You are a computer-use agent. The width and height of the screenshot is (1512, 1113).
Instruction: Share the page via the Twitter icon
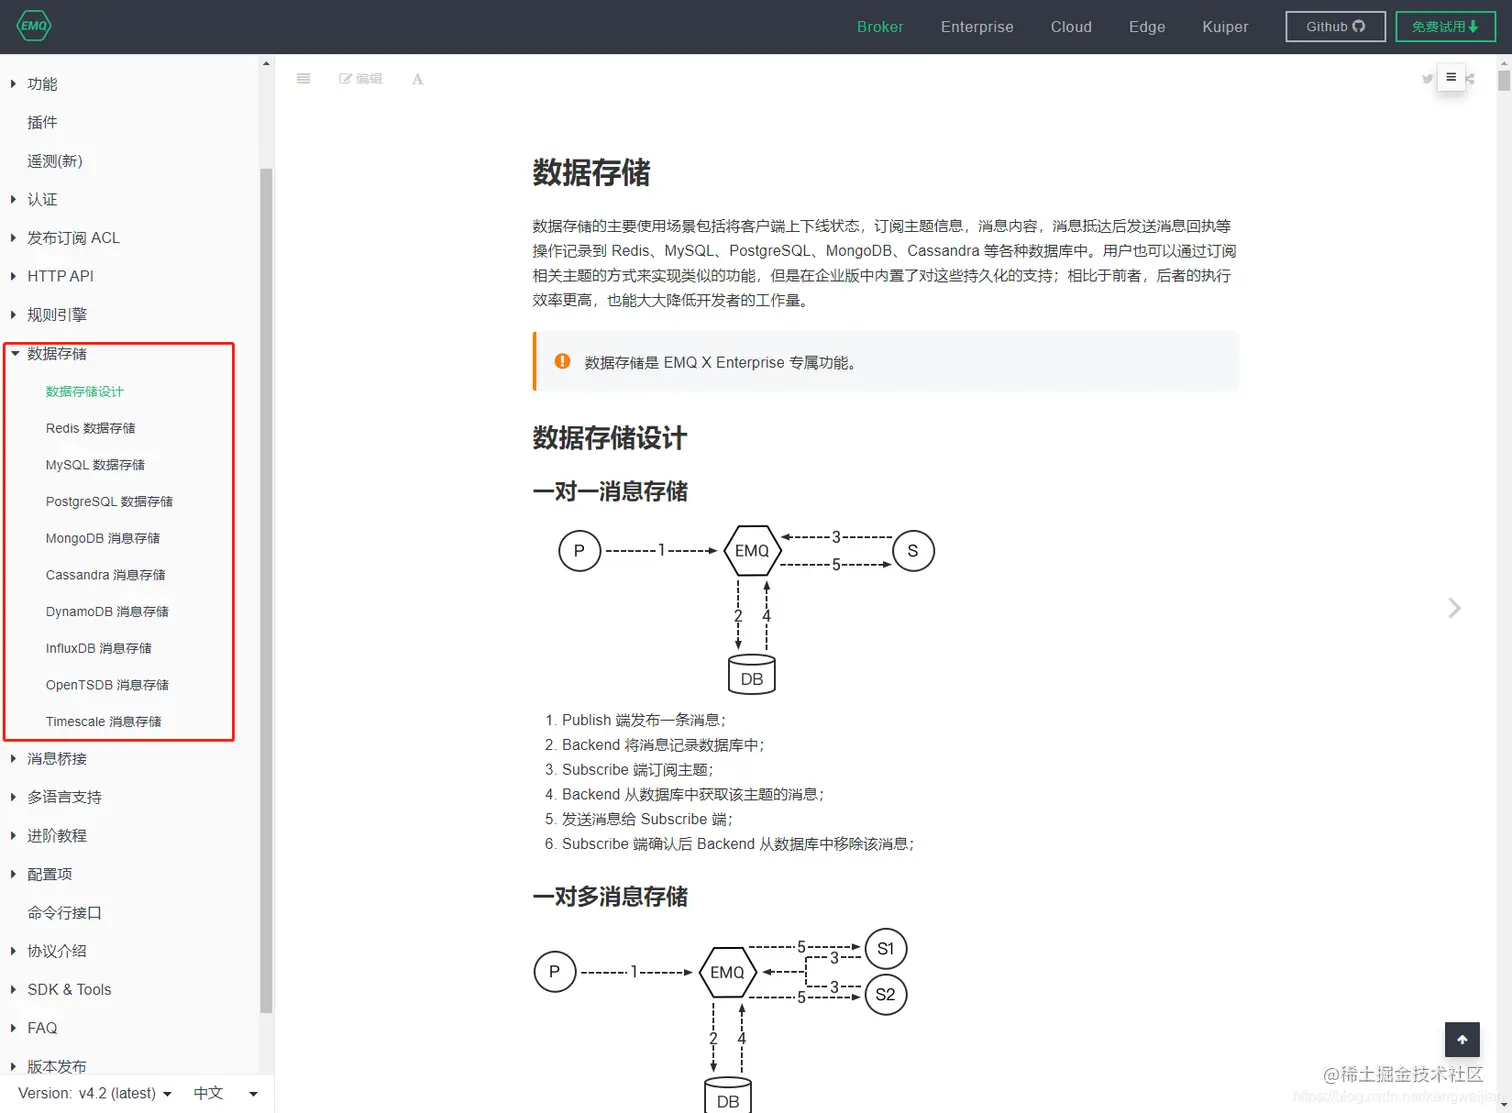[1427, 78]
